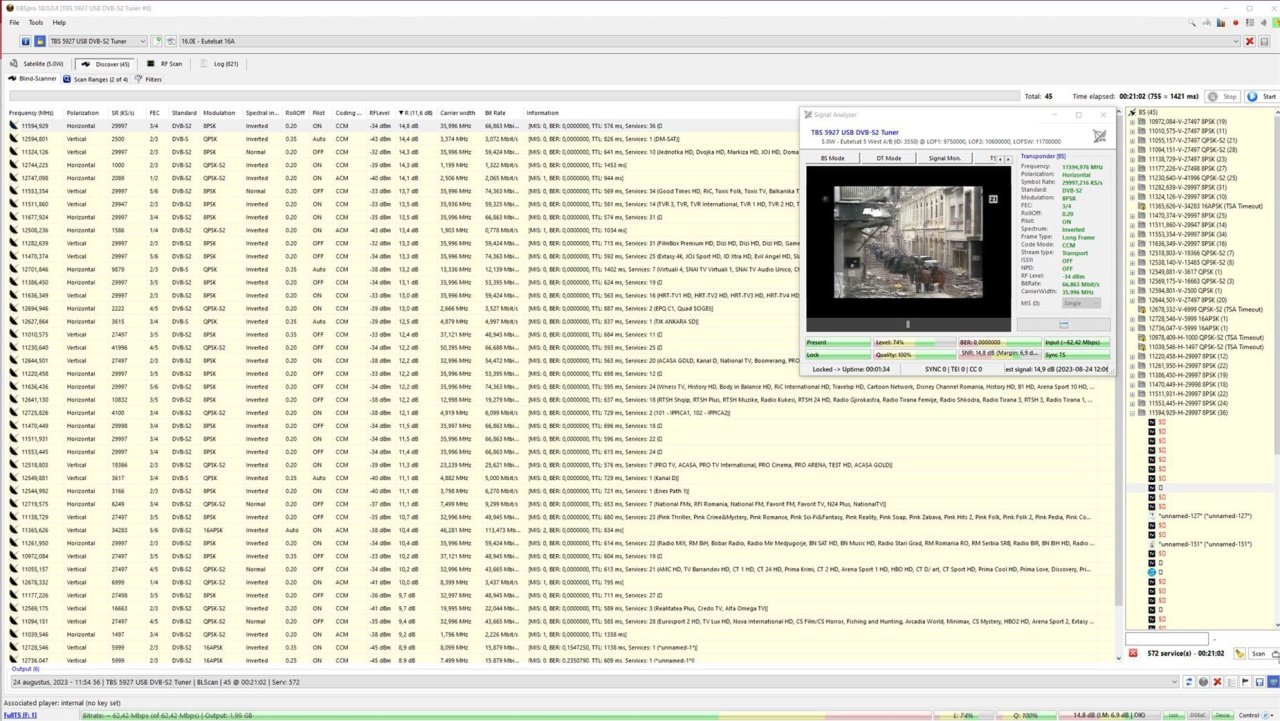Click the yellow folder icon next to tuner selector

tap(41, 41)
